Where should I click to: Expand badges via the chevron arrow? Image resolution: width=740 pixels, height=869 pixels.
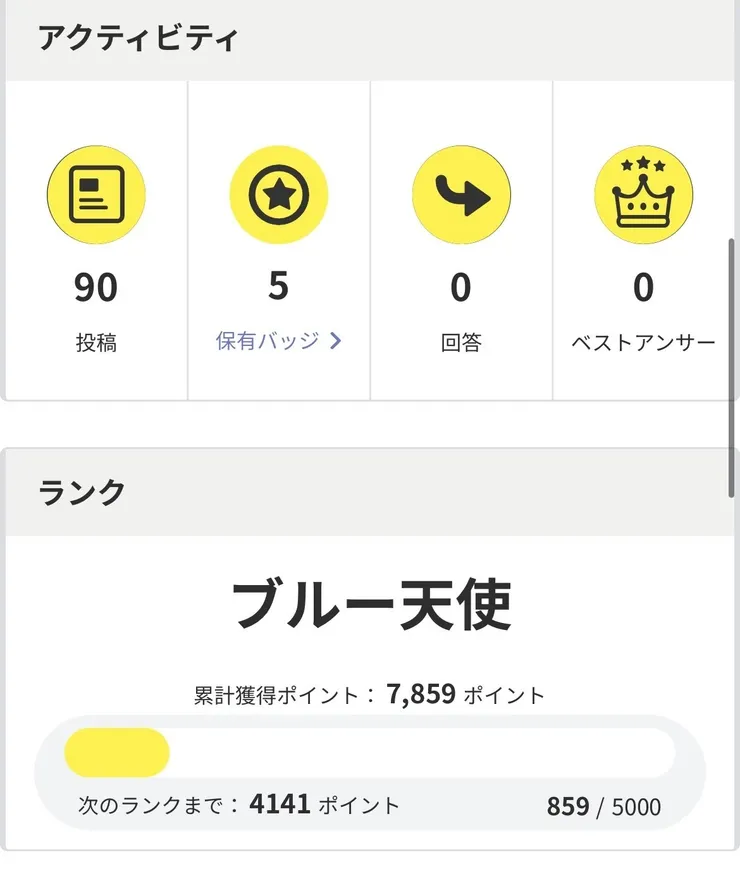click(335, 340)
